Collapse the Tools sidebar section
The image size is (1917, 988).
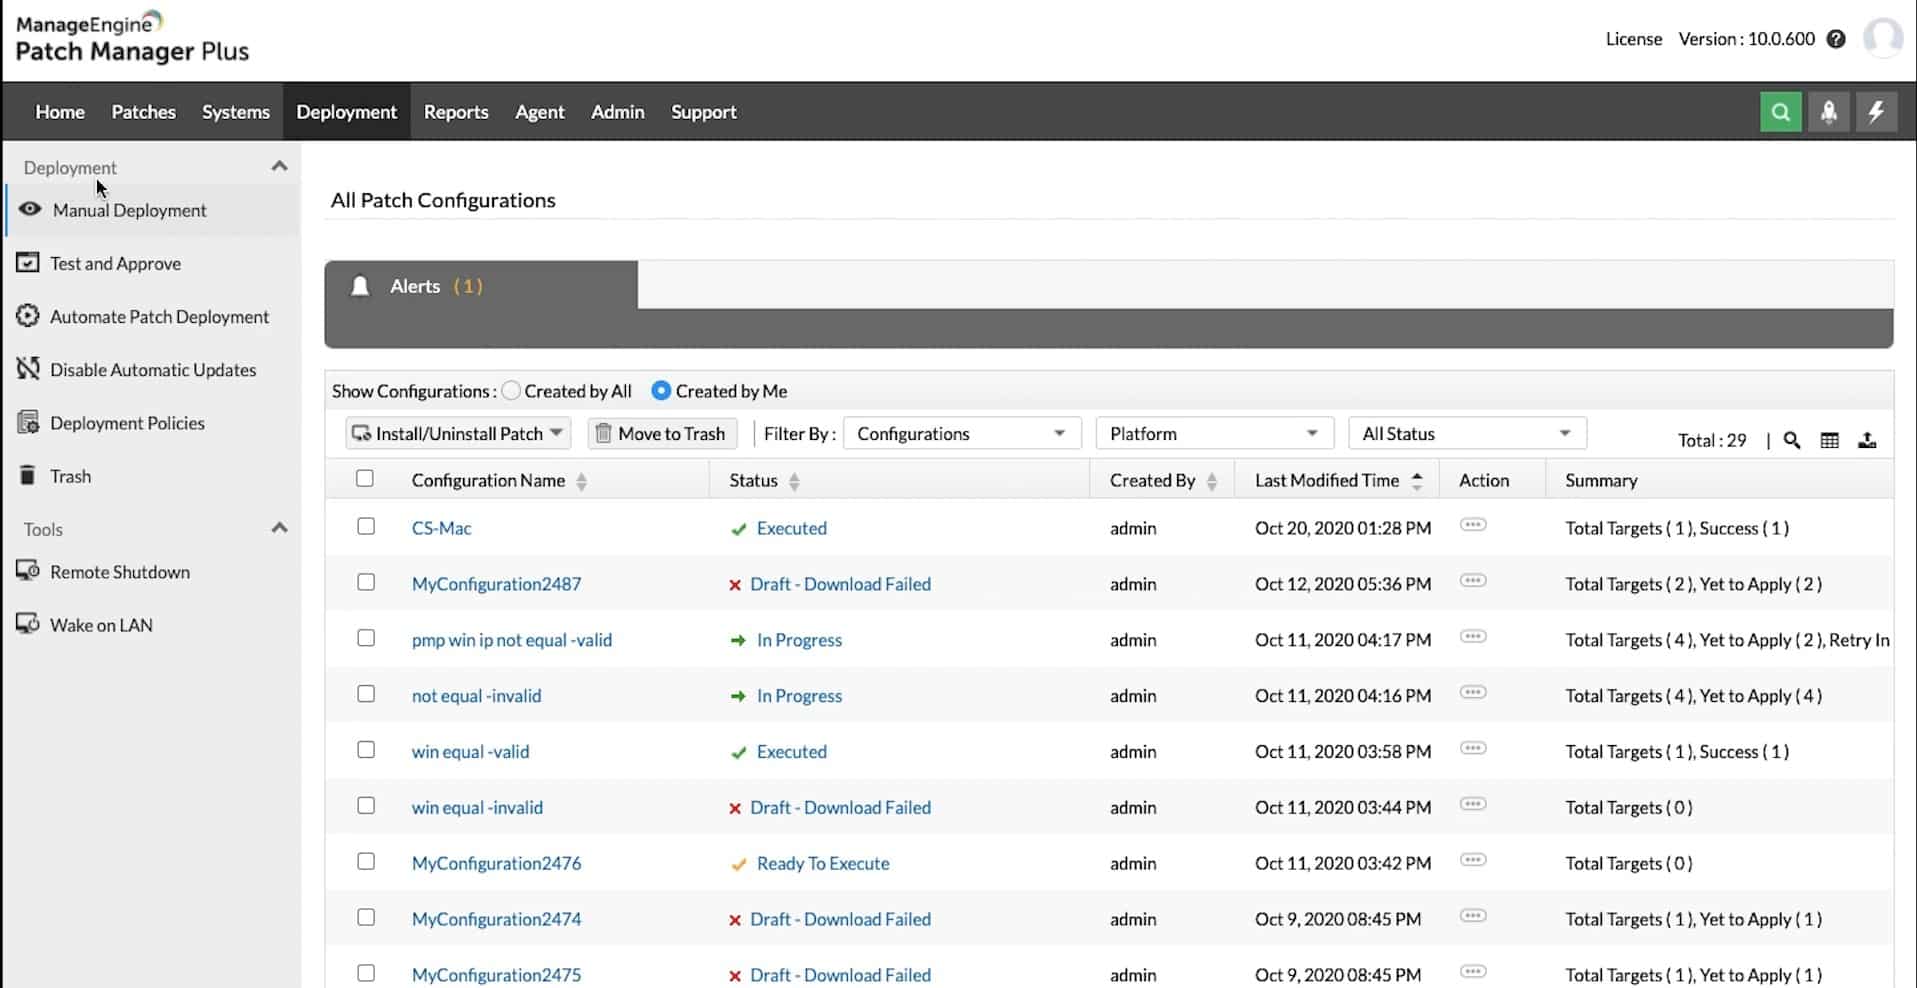pos(280,528)
